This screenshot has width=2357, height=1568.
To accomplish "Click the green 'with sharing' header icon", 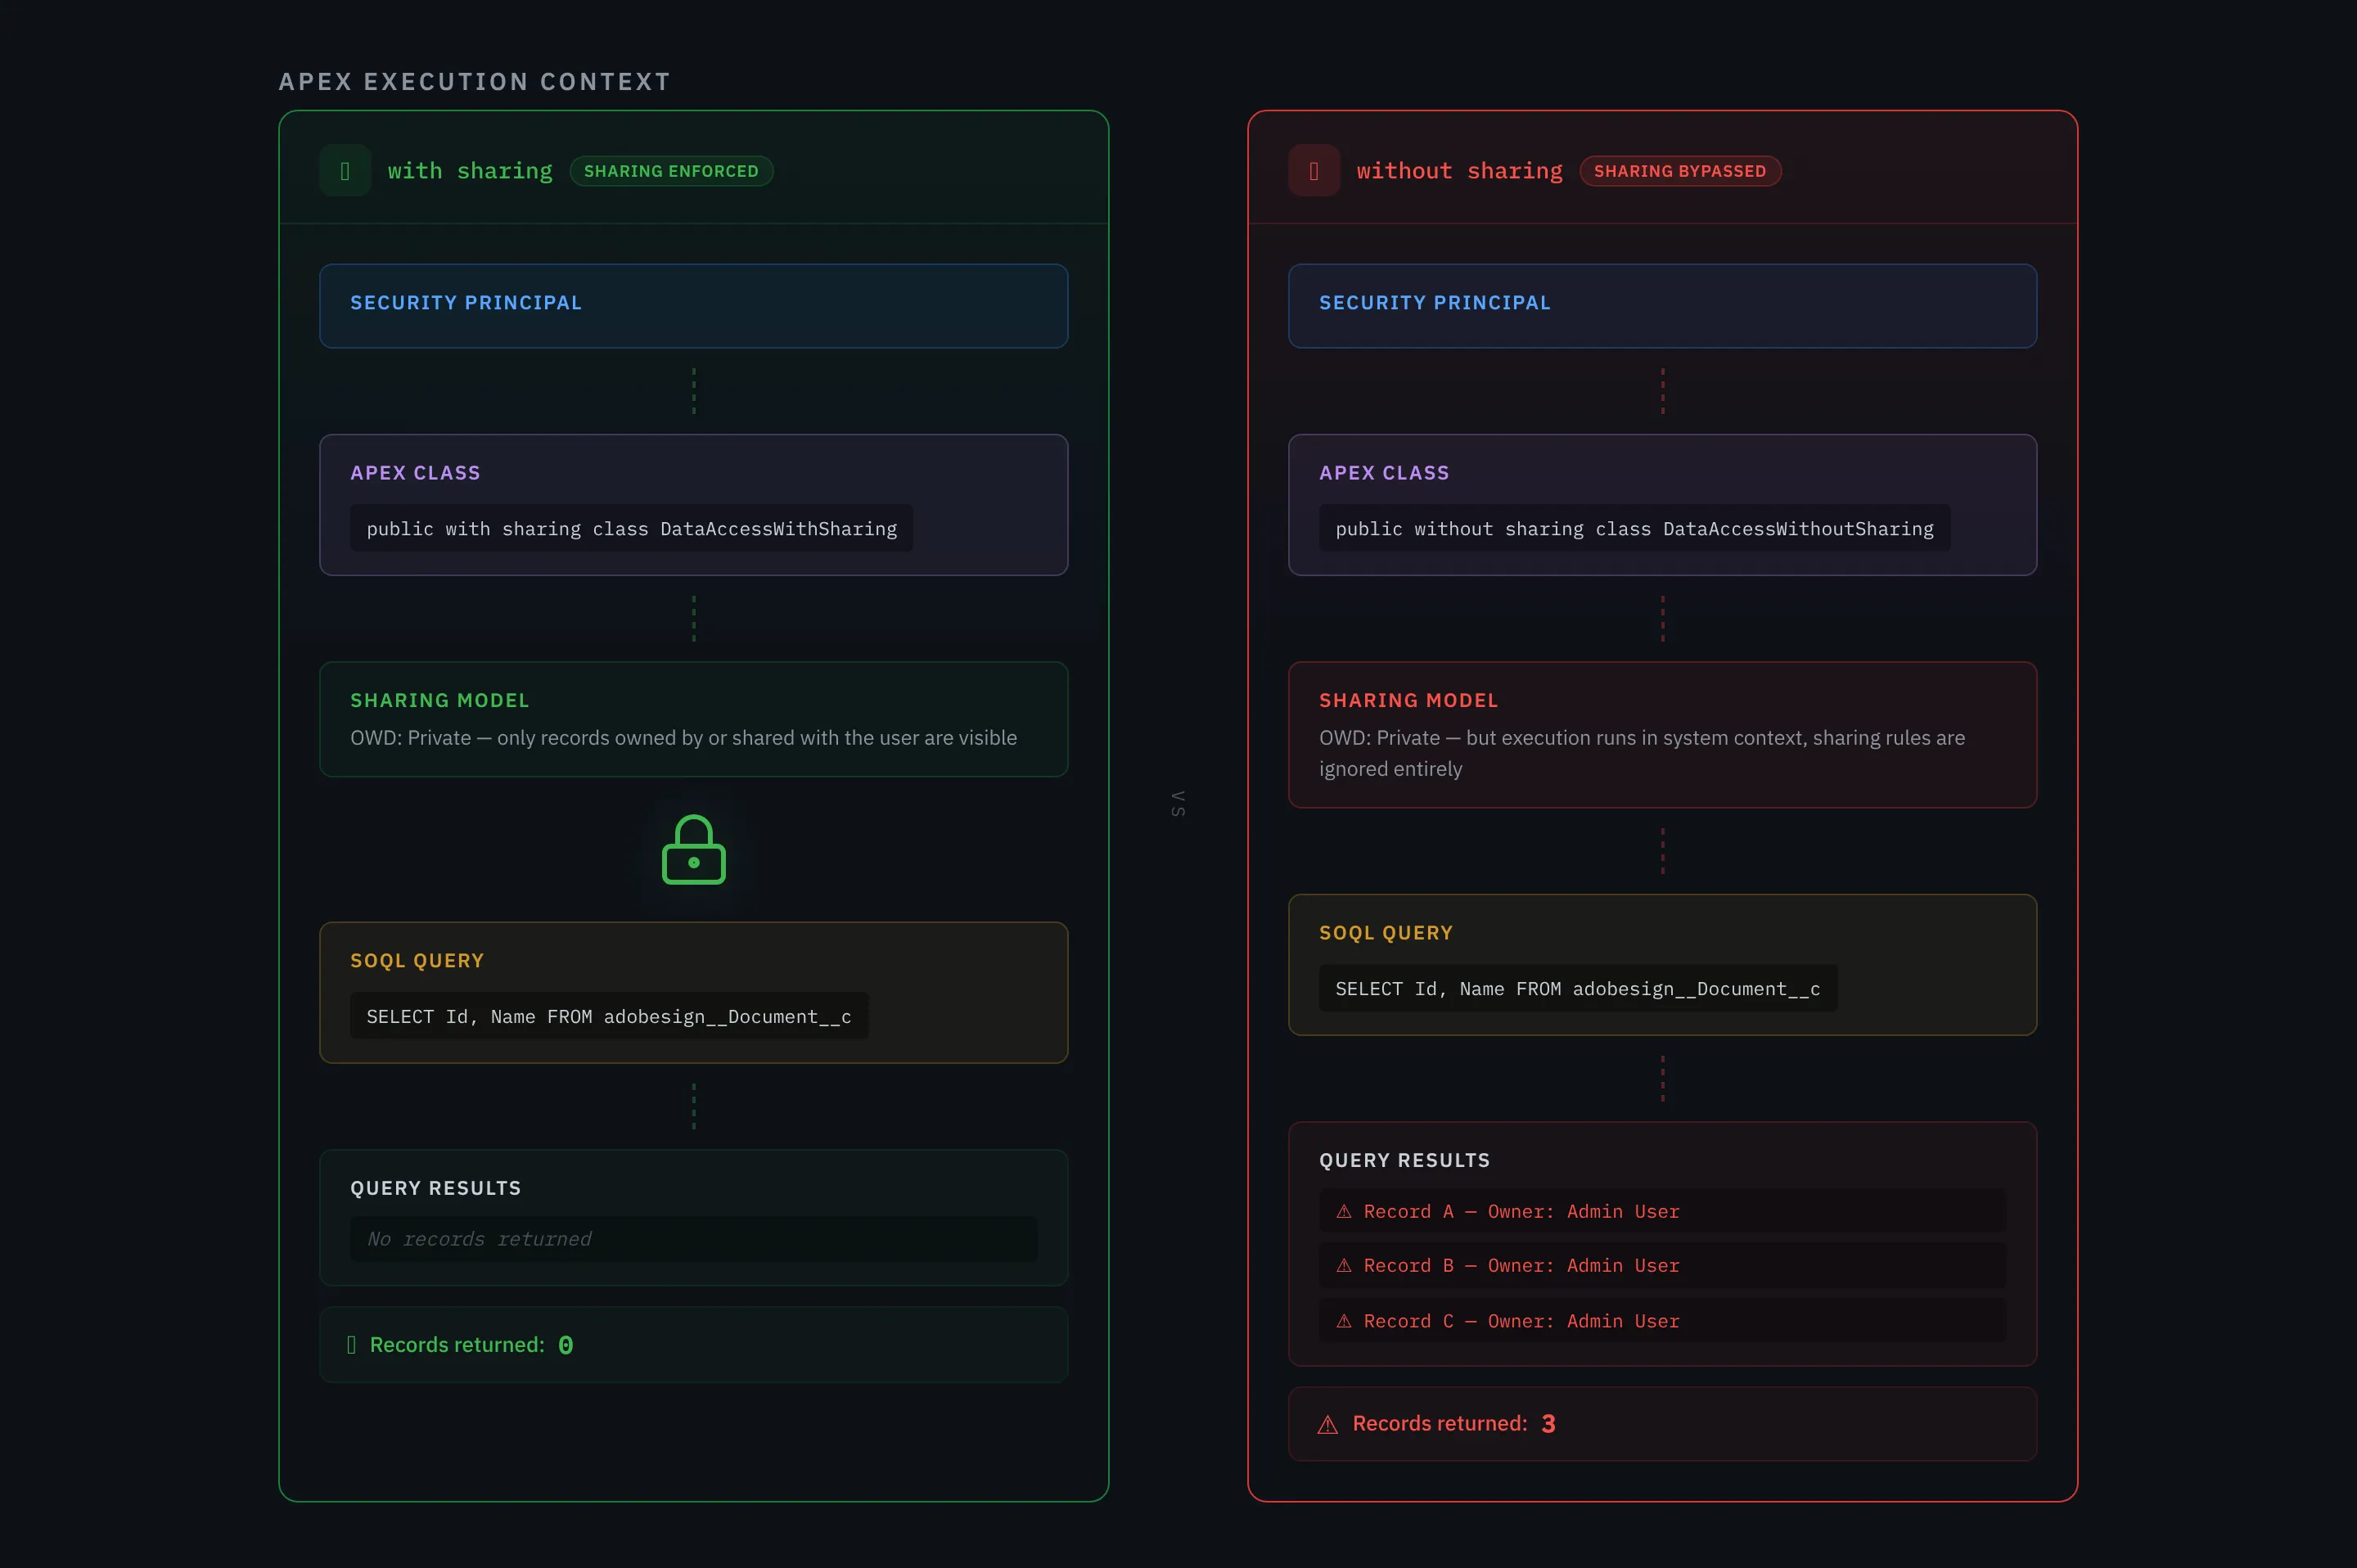I will [x=345, y=171].
